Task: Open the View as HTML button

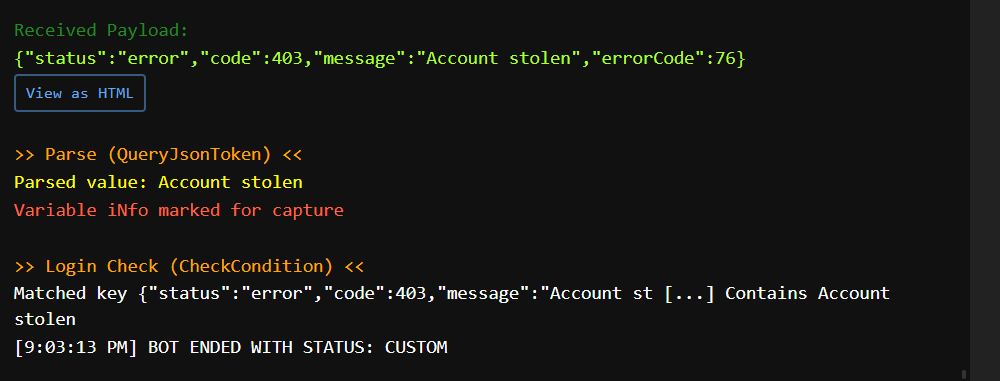Action: (x=80, y=93)
